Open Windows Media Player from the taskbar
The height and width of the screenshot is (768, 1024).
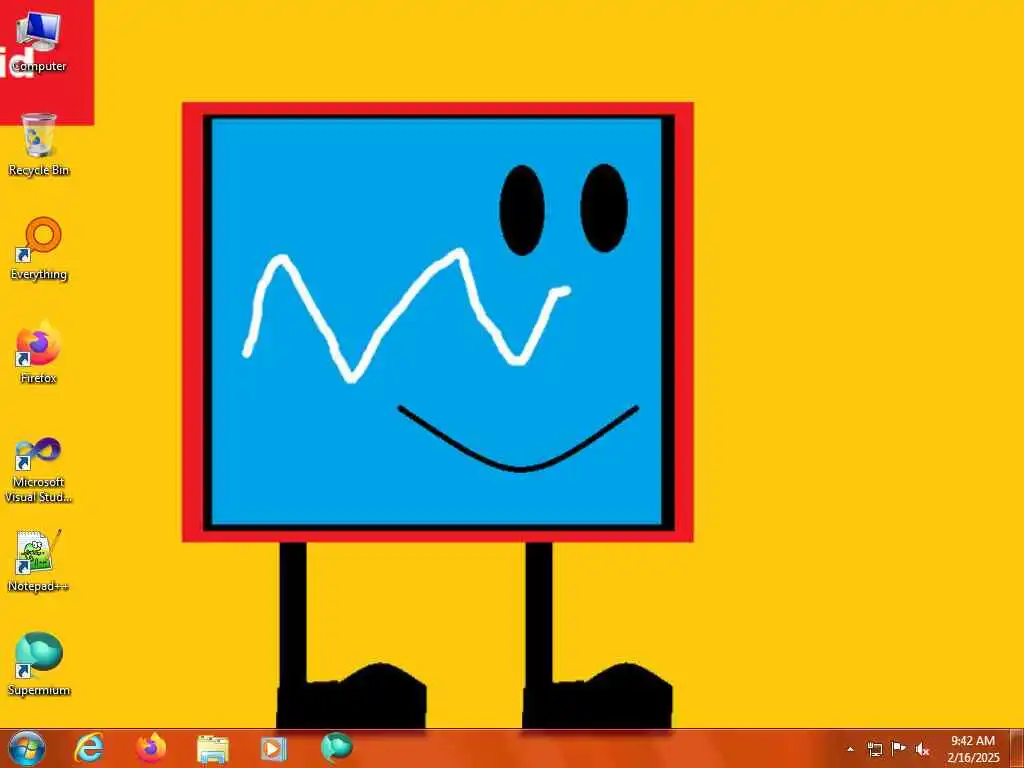pyautogui.click(x=274, y=748)
